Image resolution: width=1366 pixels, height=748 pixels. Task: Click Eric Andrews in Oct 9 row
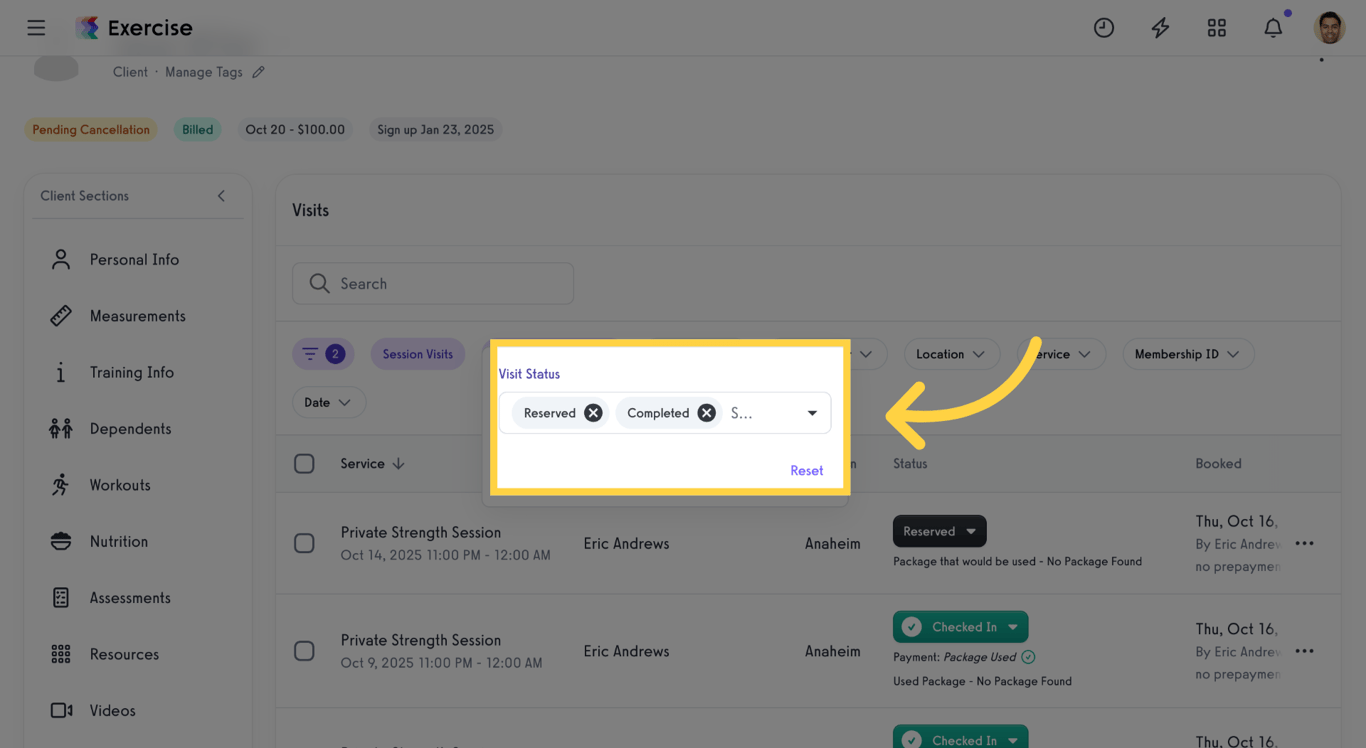(x=627, y=651)
